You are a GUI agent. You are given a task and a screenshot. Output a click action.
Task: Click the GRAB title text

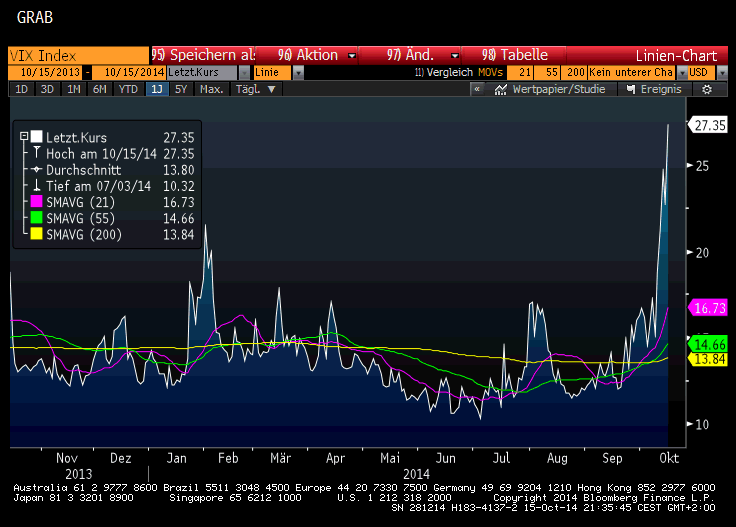coord(35,17)
